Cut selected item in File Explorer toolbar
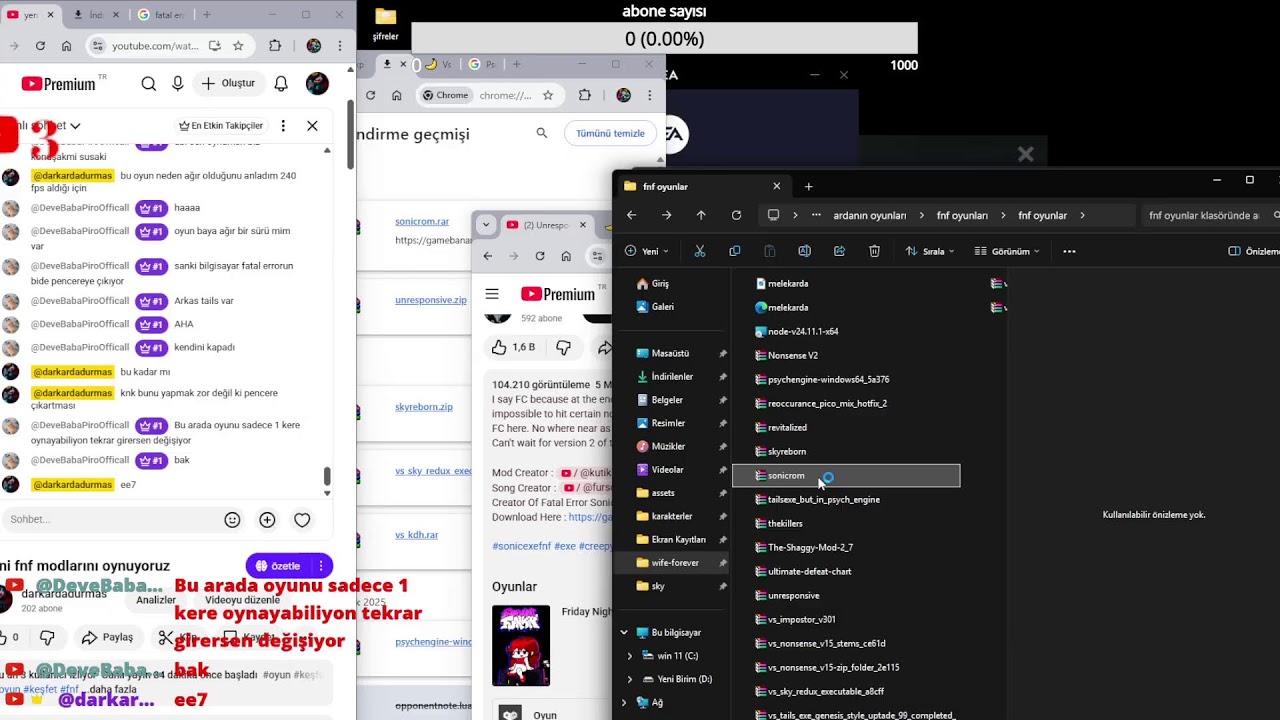Viewport: 1280px width, 720px height. (700, 251)
